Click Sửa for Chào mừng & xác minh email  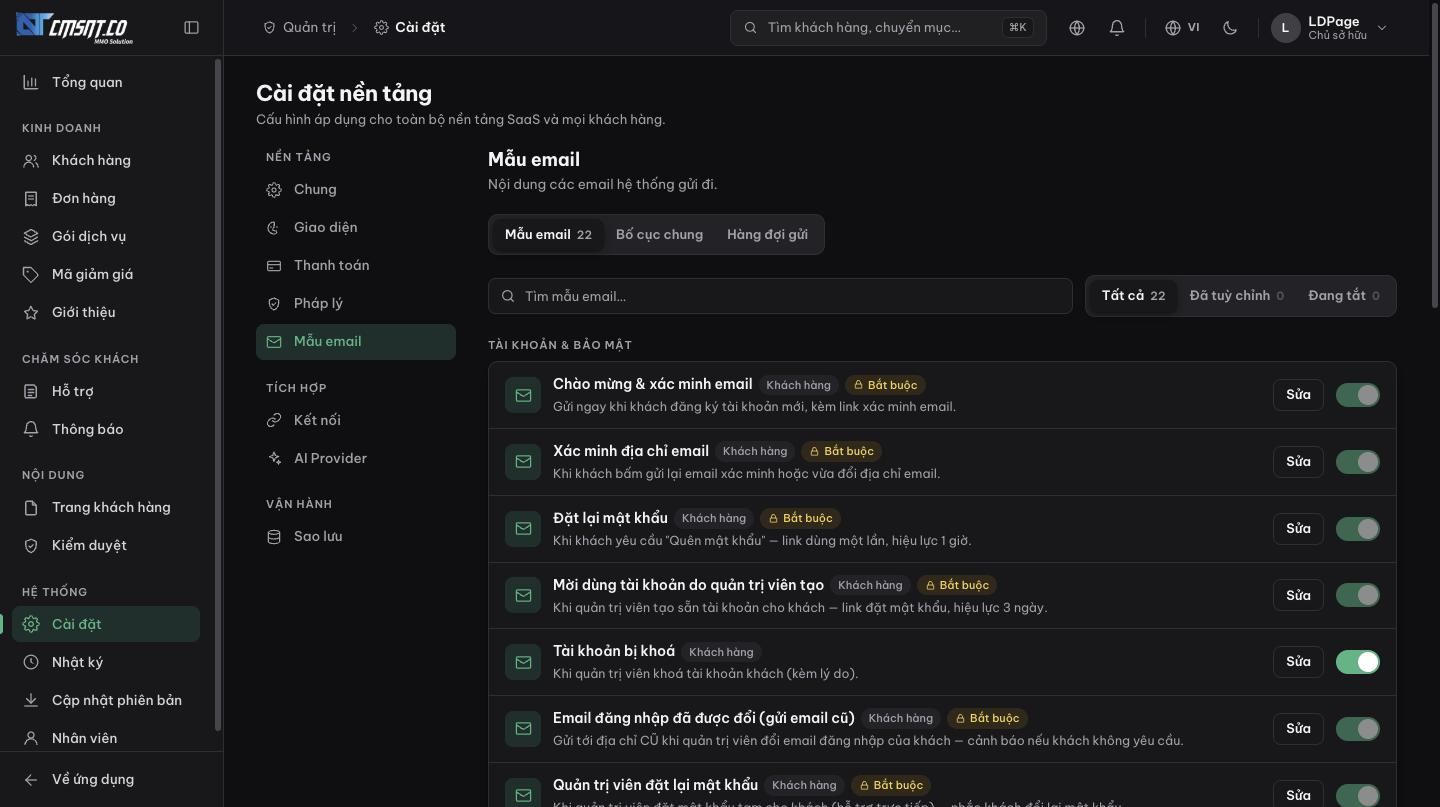coord(1298,395)
